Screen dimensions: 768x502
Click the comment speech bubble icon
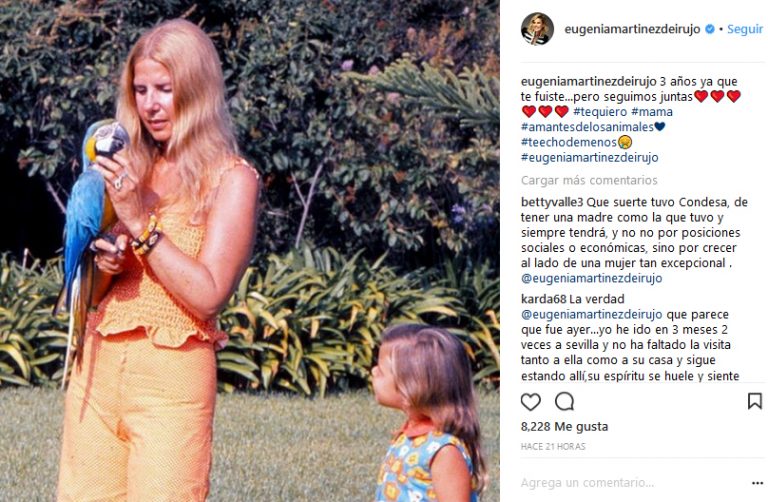(x=564, y=402)
